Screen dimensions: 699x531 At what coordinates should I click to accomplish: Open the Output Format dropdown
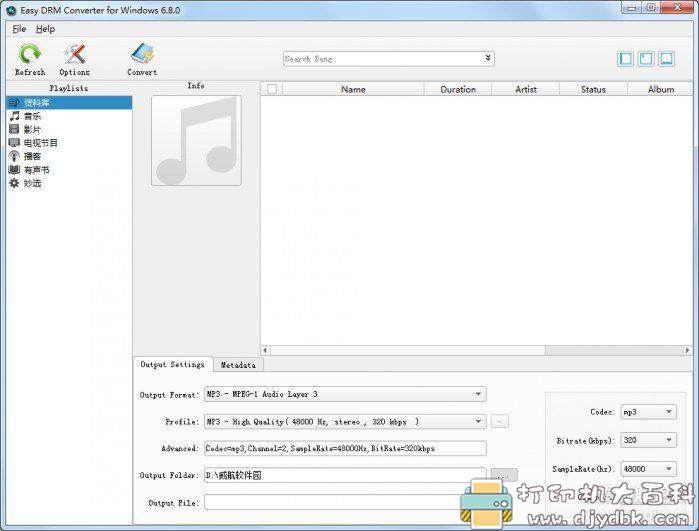[345, 394]
